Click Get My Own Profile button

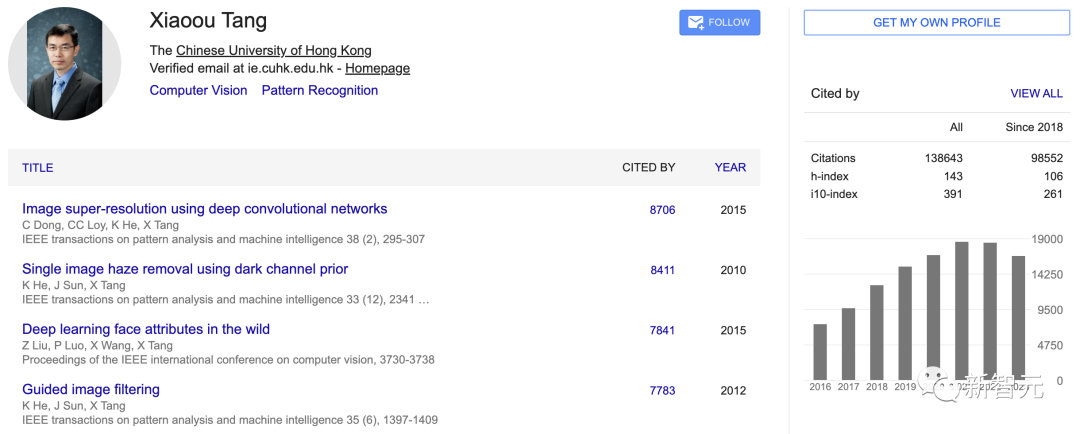[936, 23]
